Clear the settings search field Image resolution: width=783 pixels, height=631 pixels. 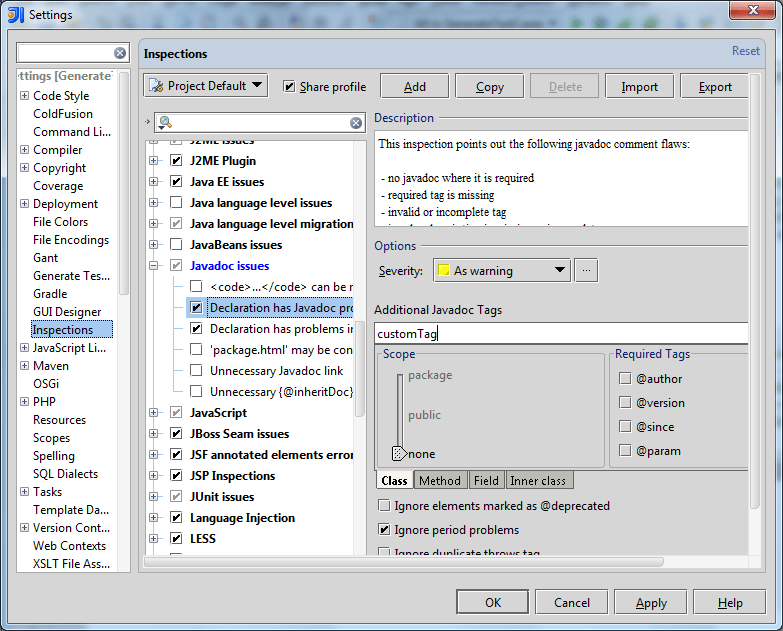(x=120, y=53)
